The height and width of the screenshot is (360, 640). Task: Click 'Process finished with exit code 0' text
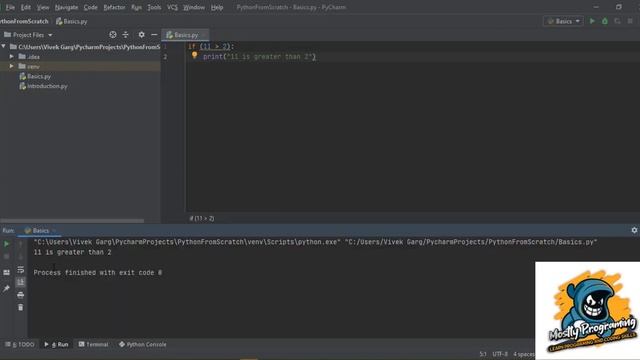[98, 272]
